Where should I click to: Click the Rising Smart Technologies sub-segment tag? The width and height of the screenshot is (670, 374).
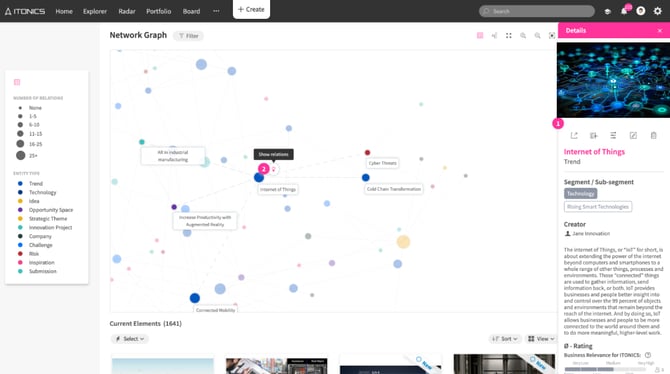598,207
